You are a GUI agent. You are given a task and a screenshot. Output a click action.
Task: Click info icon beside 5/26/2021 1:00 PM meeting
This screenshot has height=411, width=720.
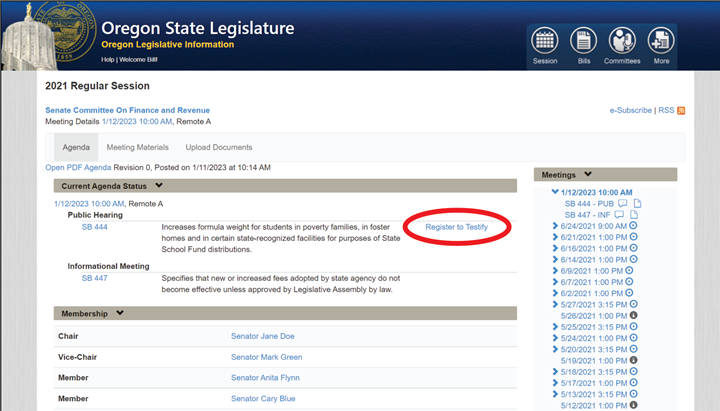633,315
